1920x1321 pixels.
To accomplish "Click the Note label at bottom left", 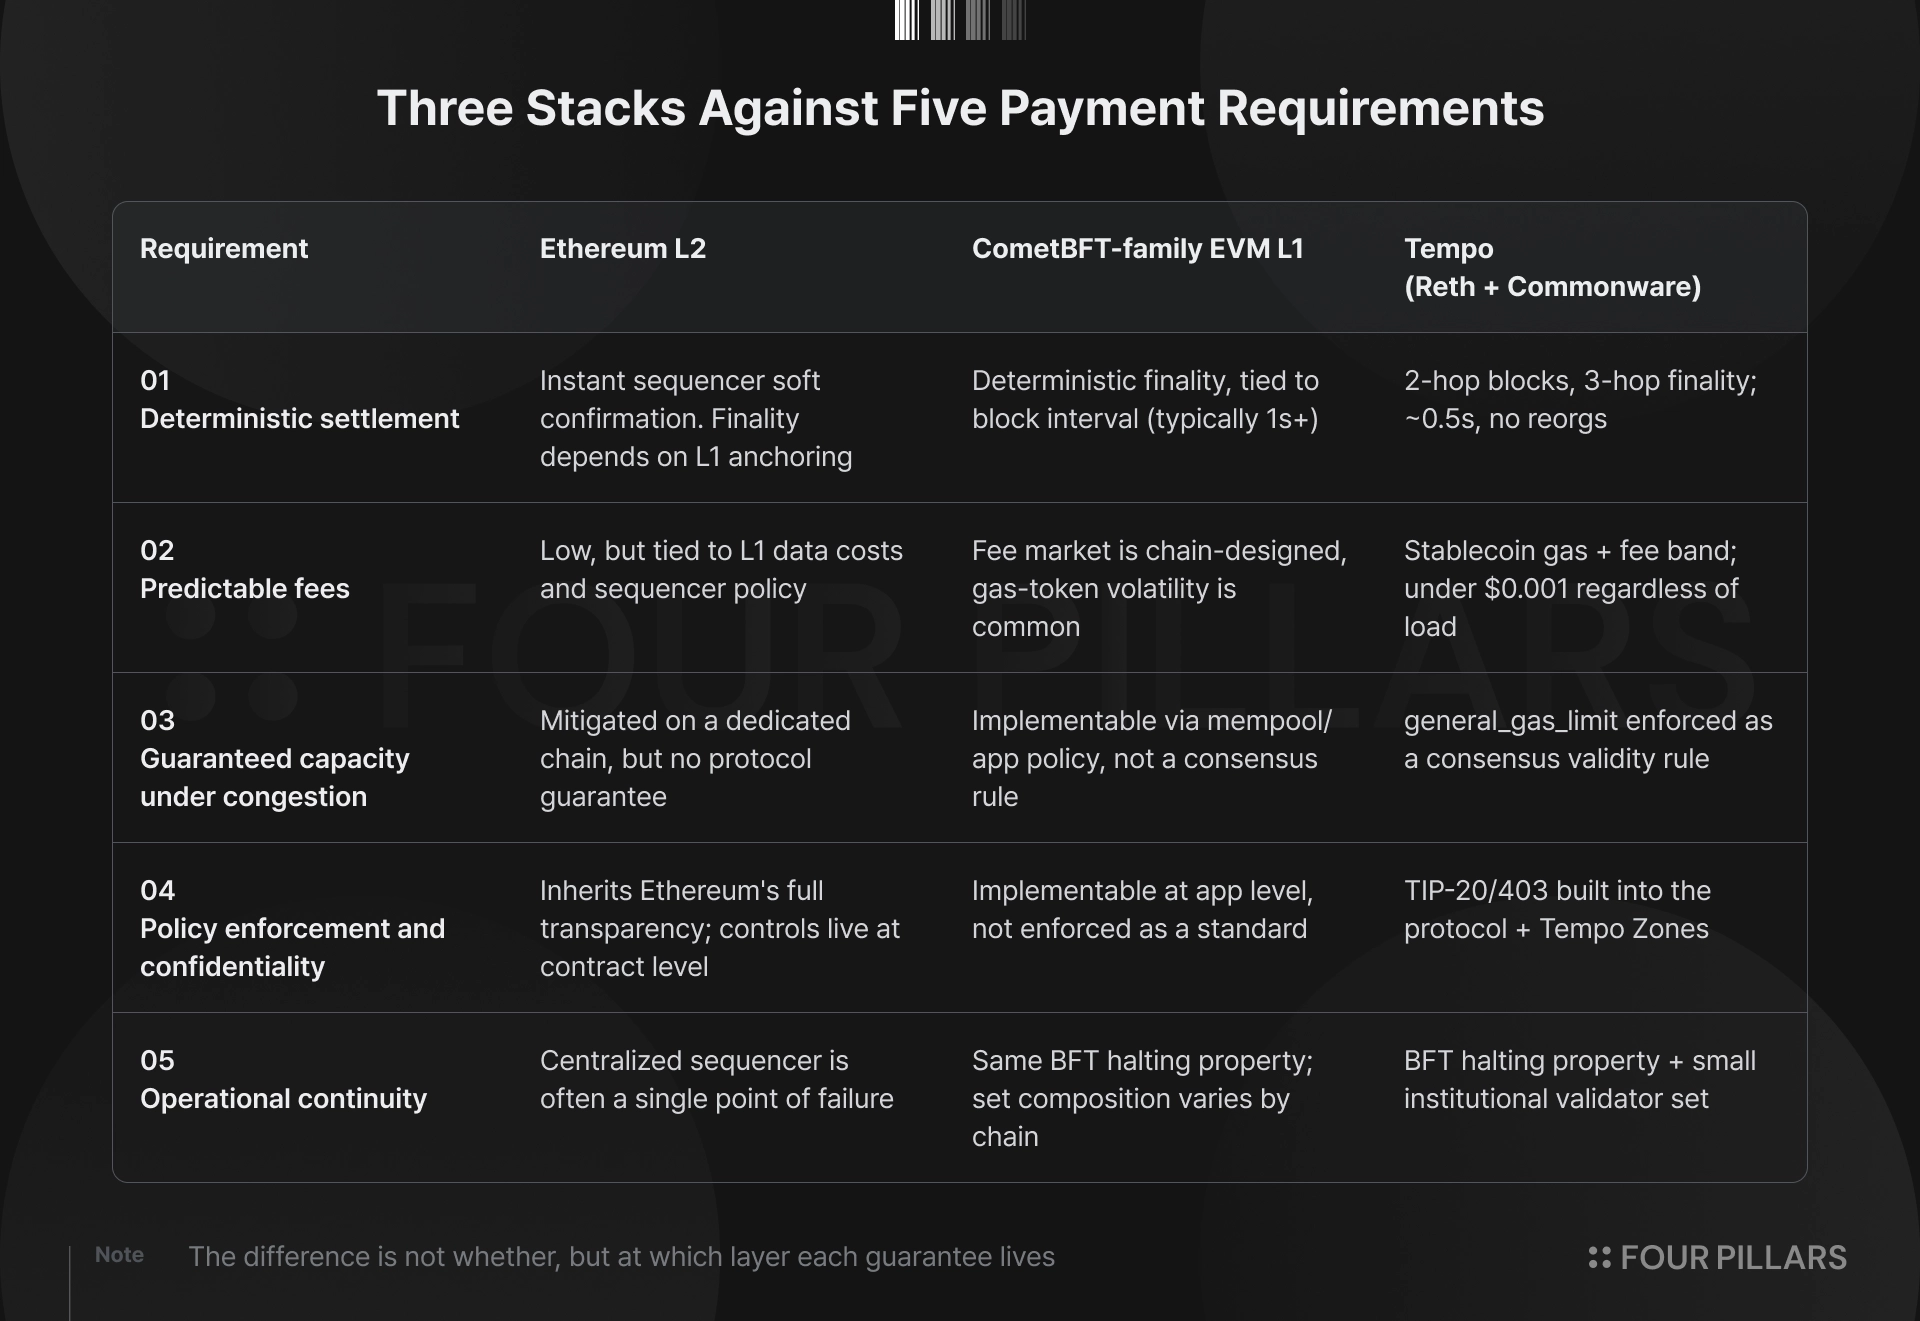I will (x=119, y=1255).
